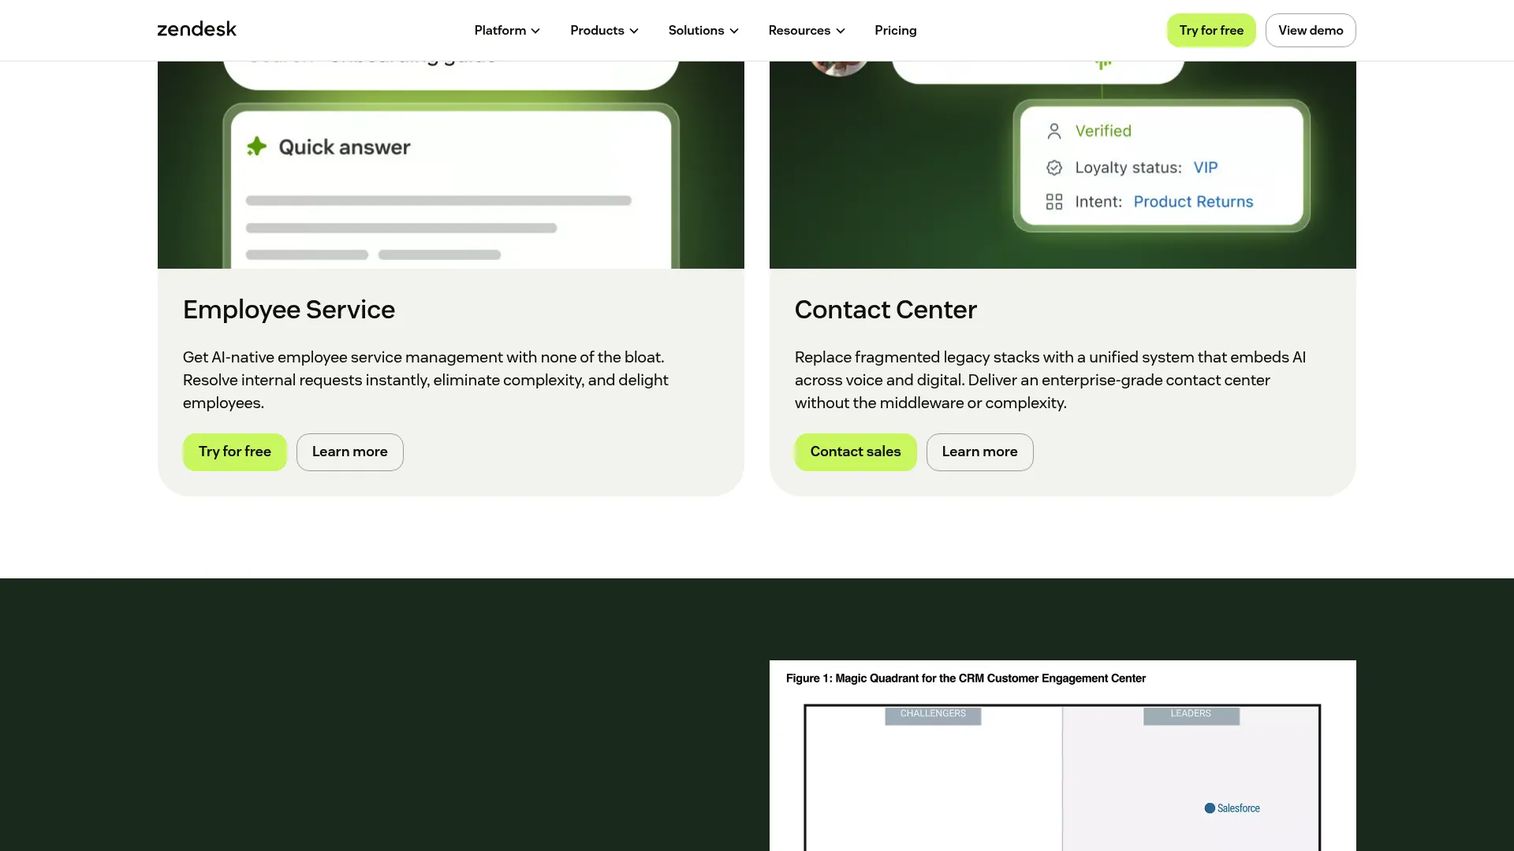Click the VIP loyalty status value
Screen dimensions: 1514x851
pos(1205,168)
